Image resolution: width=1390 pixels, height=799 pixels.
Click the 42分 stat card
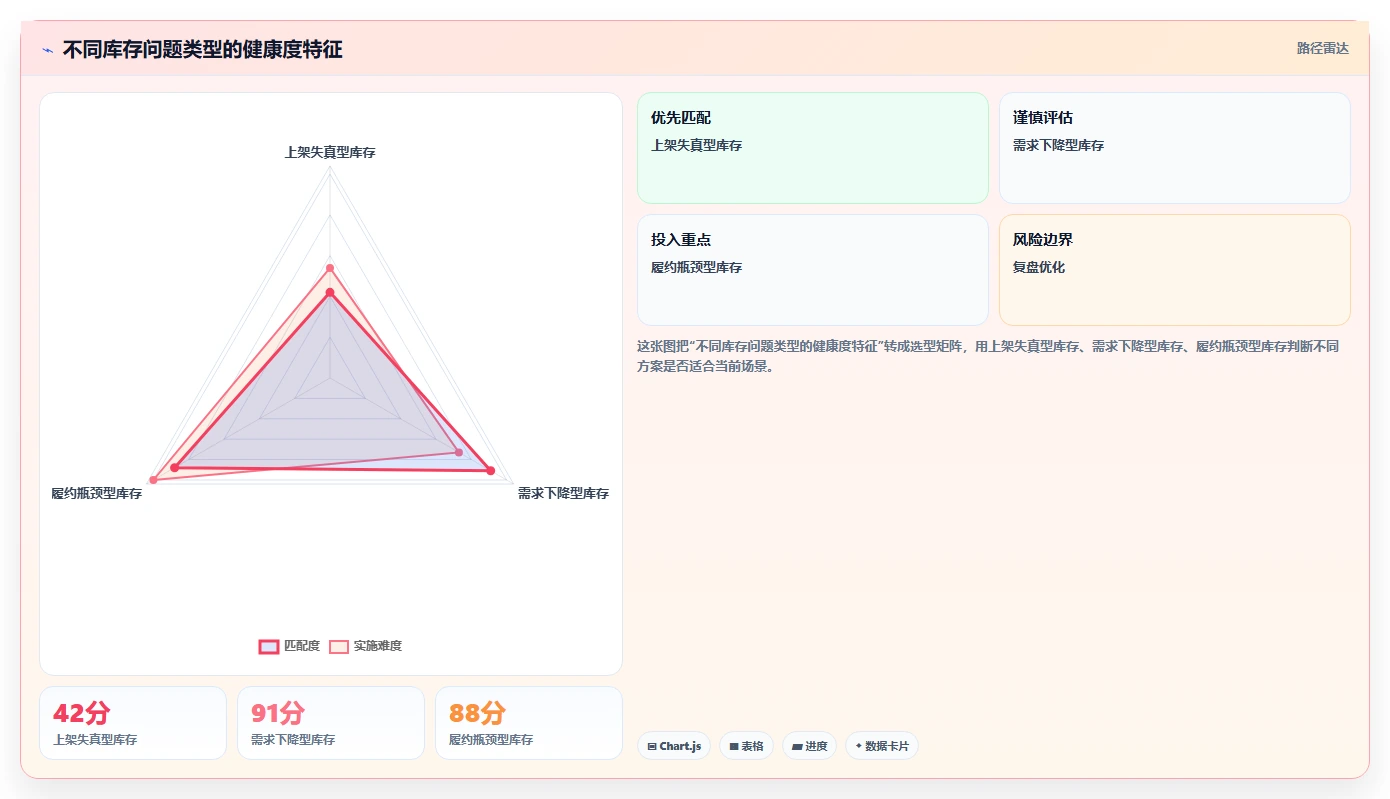(133, 723)
